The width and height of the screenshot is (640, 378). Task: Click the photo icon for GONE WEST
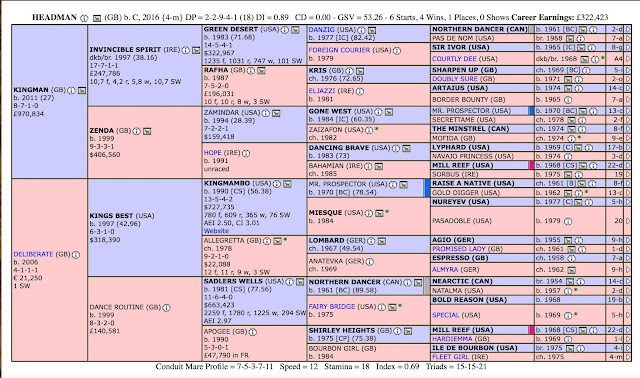(389, 112)
